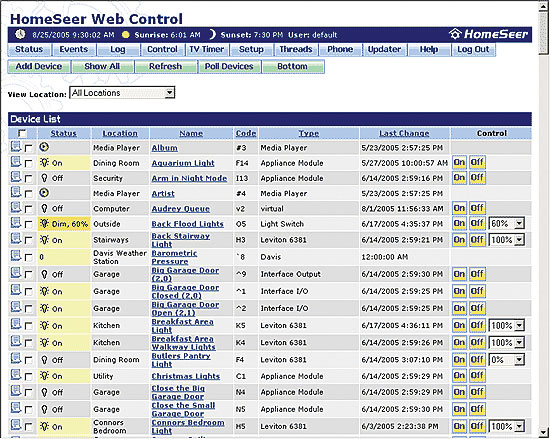Image resolution: width=550 pixels, height=439 pixels.
Task: Switch to the Log tab
Action: coord(118,49)
